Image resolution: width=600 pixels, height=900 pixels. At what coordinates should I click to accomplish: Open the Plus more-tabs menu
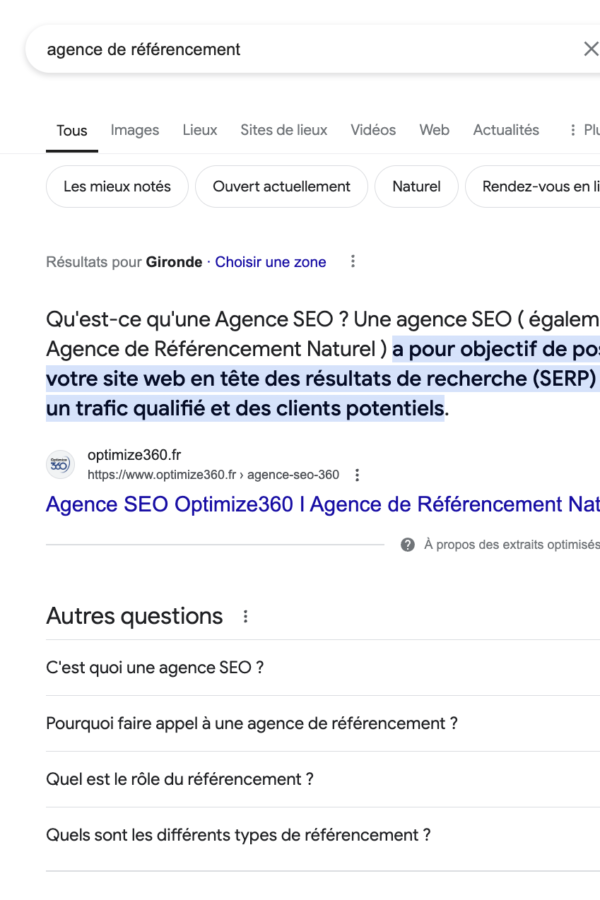[584, 130]
